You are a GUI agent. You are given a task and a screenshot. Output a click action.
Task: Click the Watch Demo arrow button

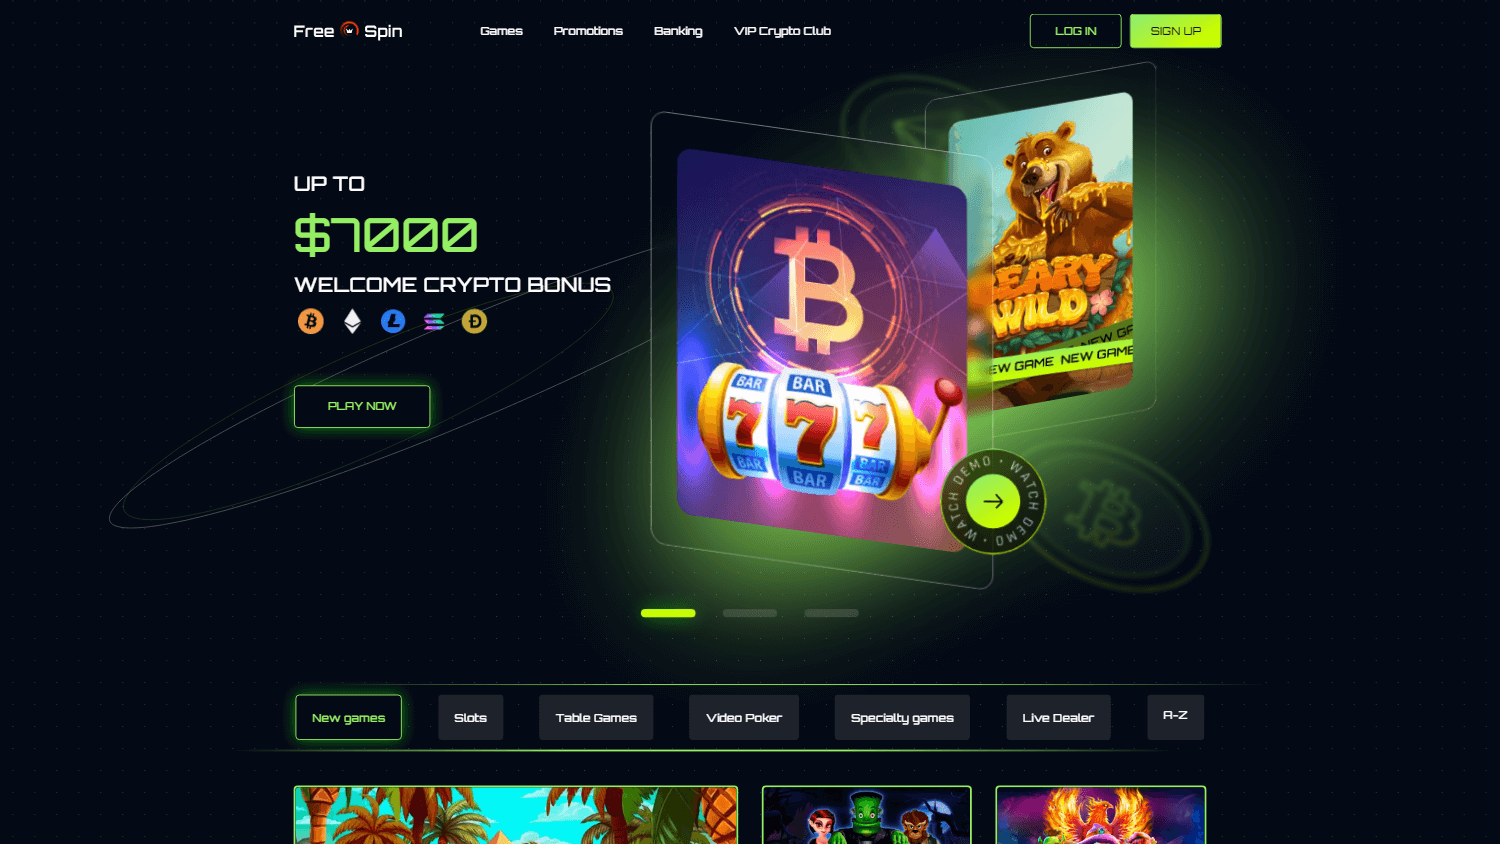tap(993, 502)
